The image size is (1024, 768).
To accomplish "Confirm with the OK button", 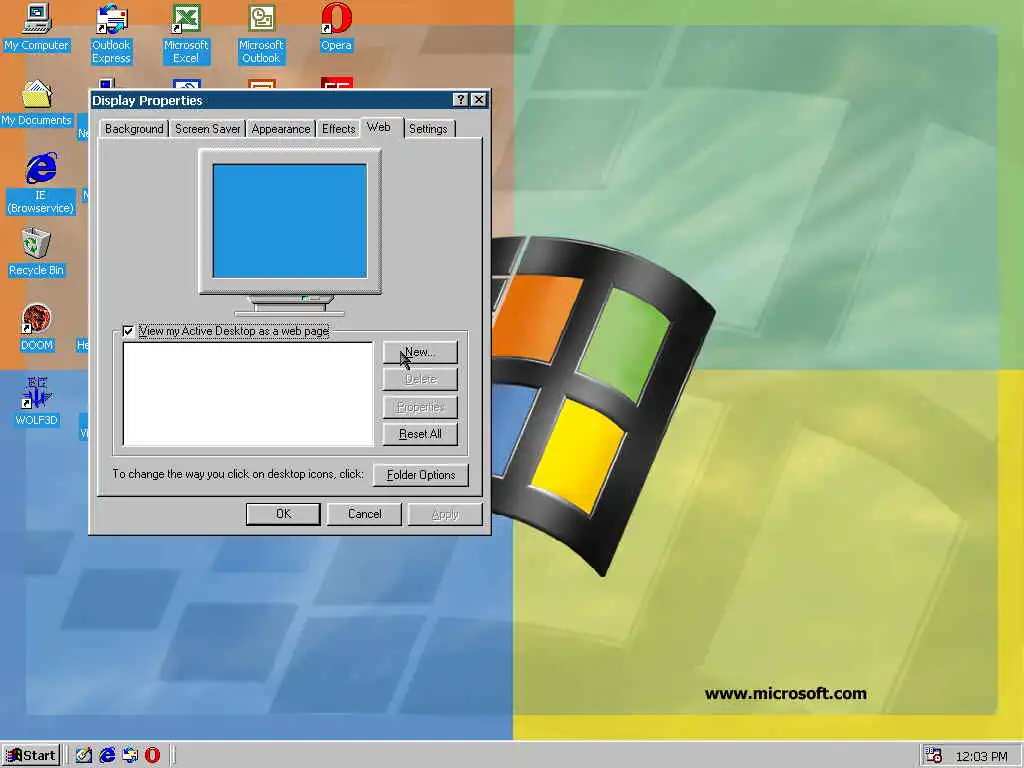I will click(x=283, y=514).
